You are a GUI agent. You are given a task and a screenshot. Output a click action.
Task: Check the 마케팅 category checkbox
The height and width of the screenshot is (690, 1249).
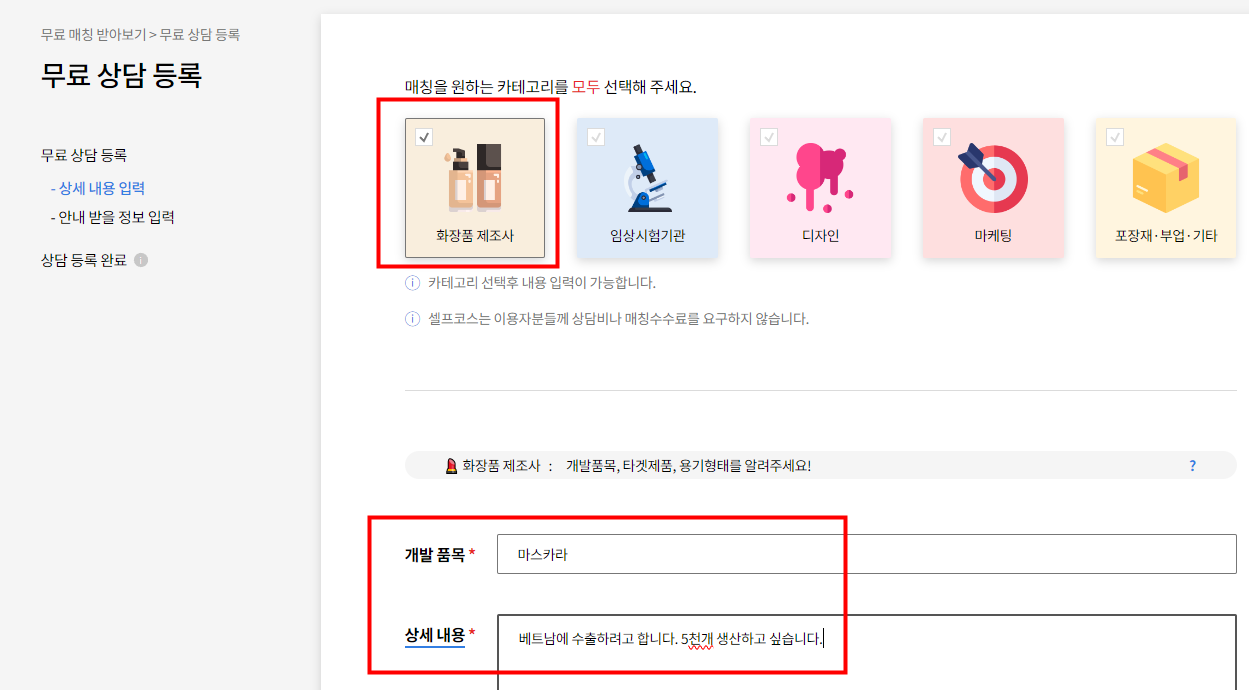pyautogui.click(x=941, y=137)
